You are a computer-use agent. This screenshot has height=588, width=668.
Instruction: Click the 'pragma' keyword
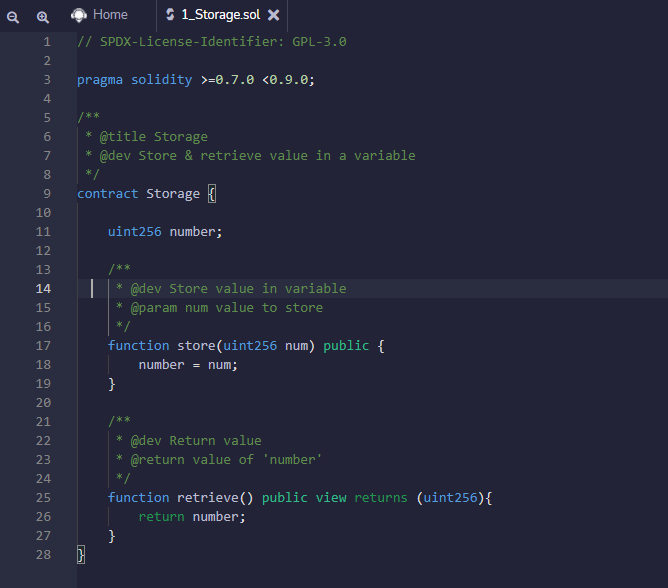(x=100, y=80)
